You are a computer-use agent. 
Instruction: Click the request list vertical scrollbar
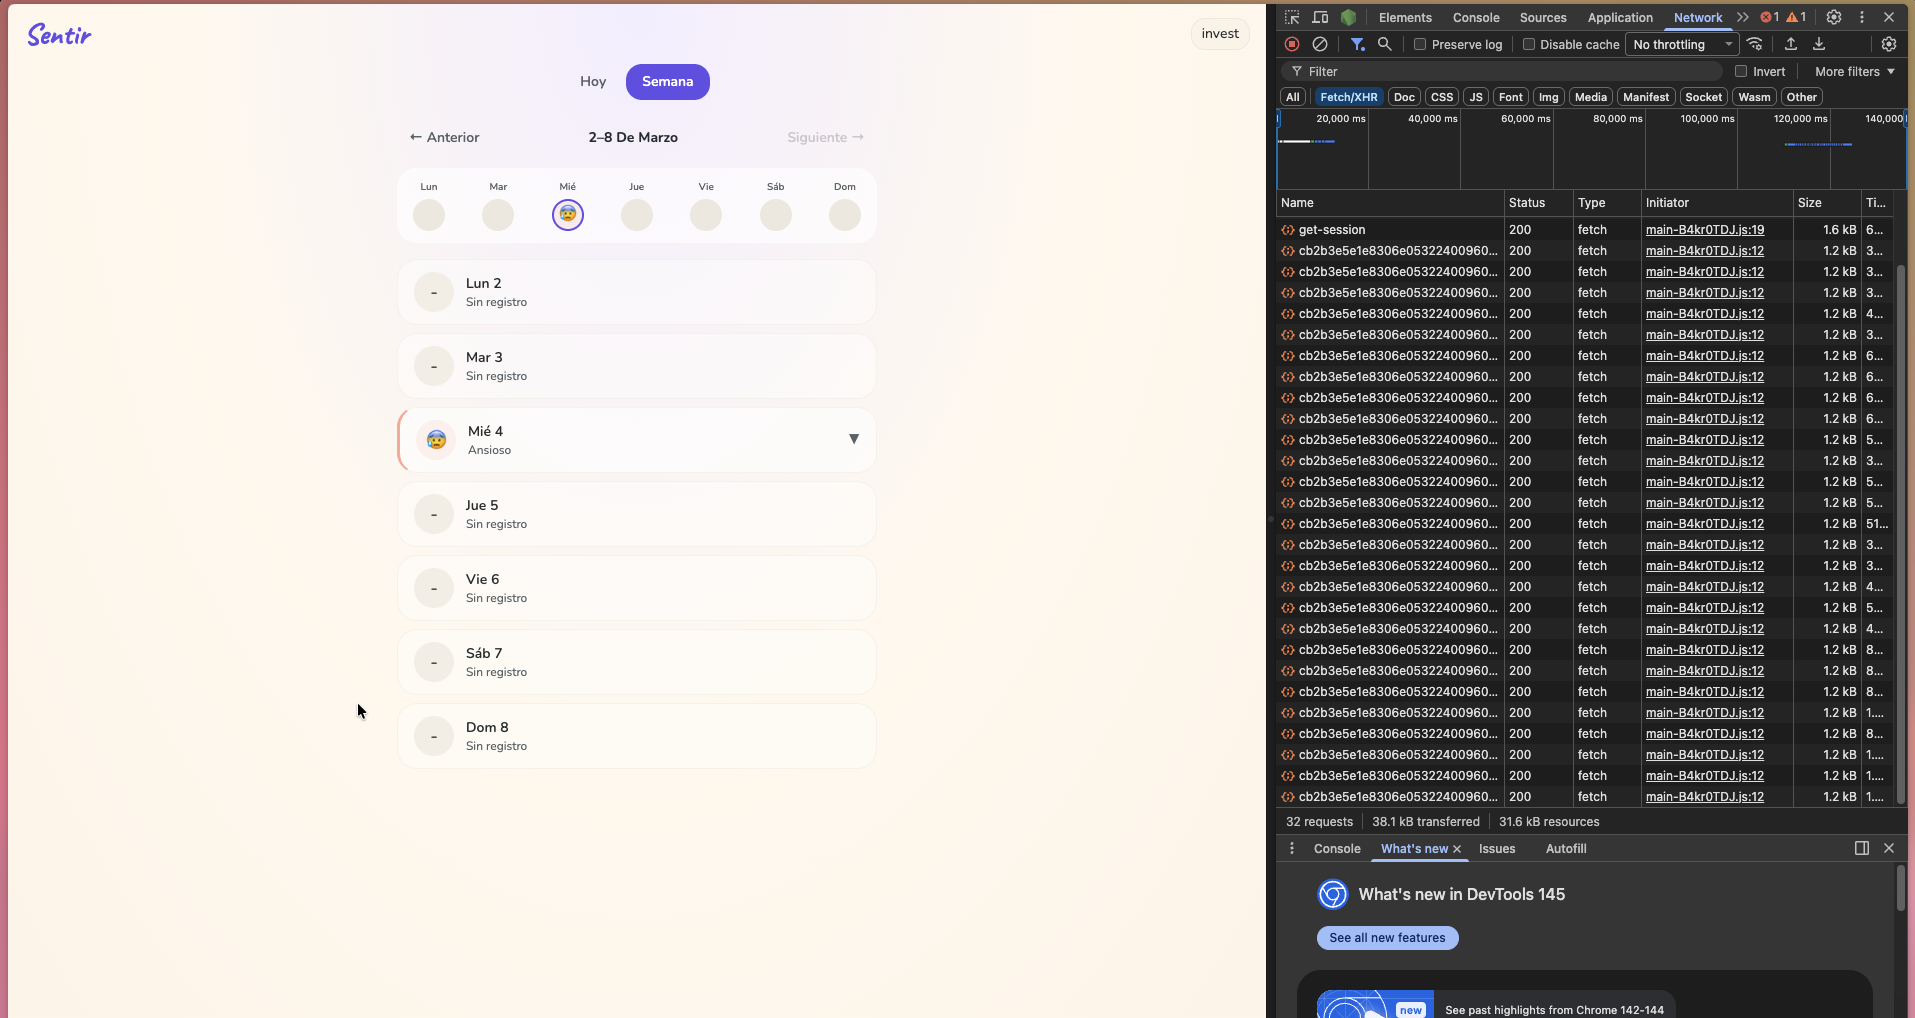point(1903,535)
